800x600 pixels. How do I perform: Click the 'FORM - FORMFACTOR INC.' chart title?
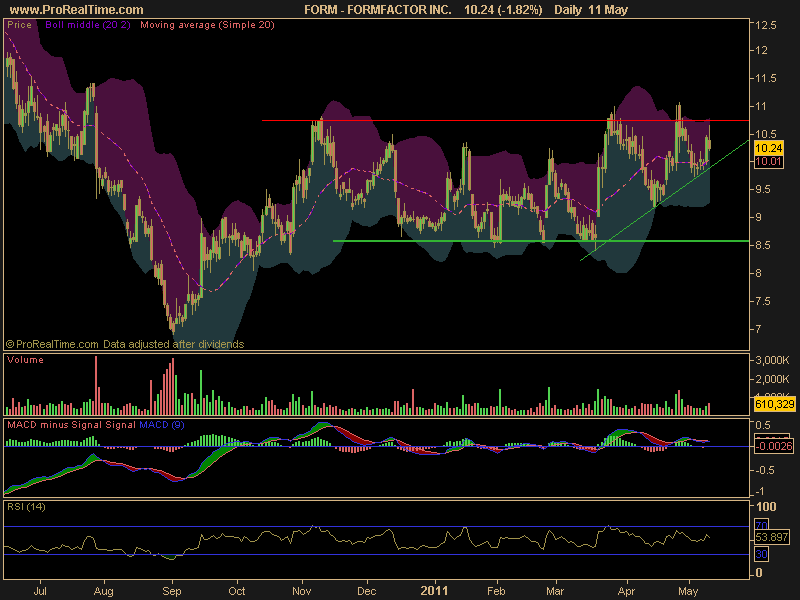[378, 9]
